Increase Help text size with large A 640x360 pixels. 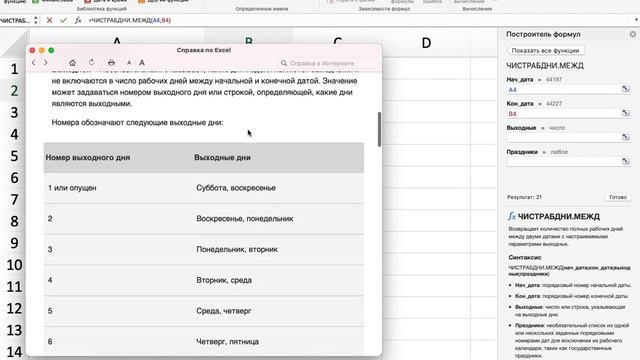click(x=142, y=62)
